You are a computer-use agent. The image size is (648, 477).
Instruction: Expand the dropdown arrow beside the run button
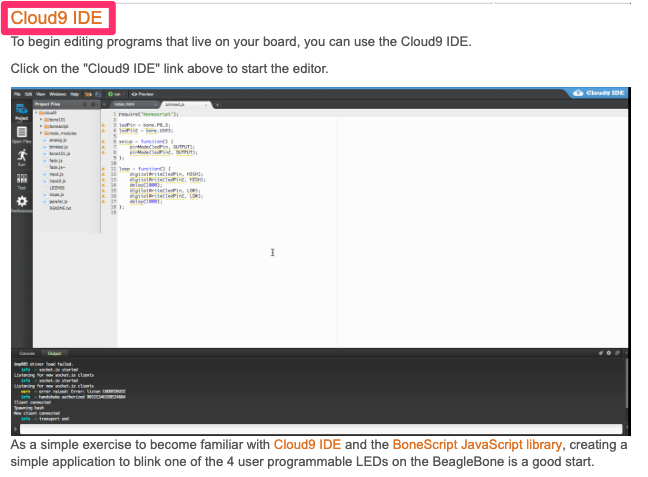click(124, 94)
